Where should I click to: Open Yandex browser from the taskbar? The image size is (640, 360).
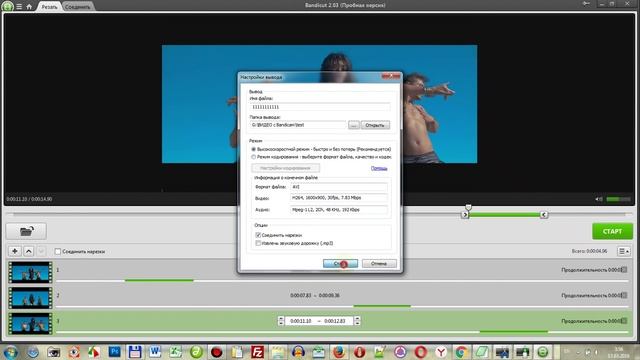[441, 352]
